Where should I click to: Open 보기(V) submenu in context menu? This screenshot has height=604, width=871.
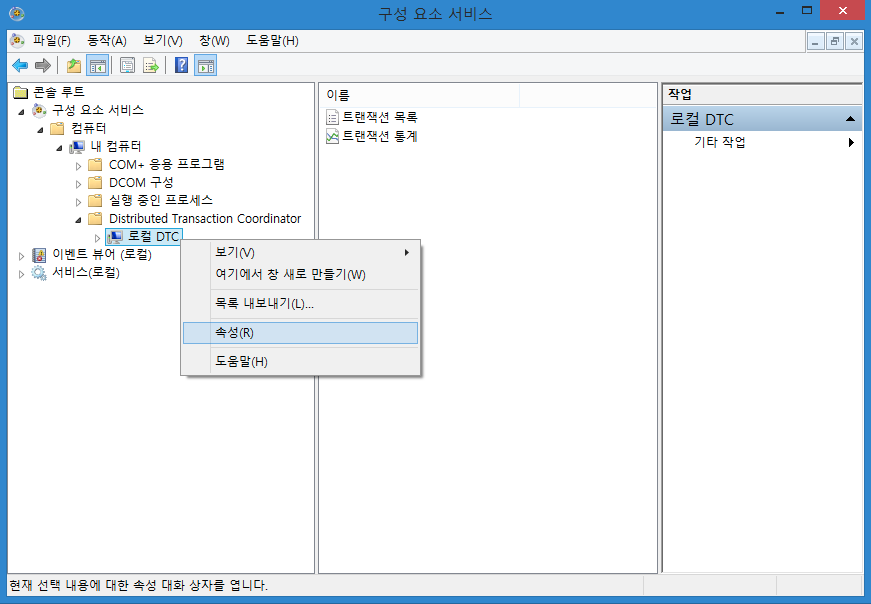coord(301,252)
